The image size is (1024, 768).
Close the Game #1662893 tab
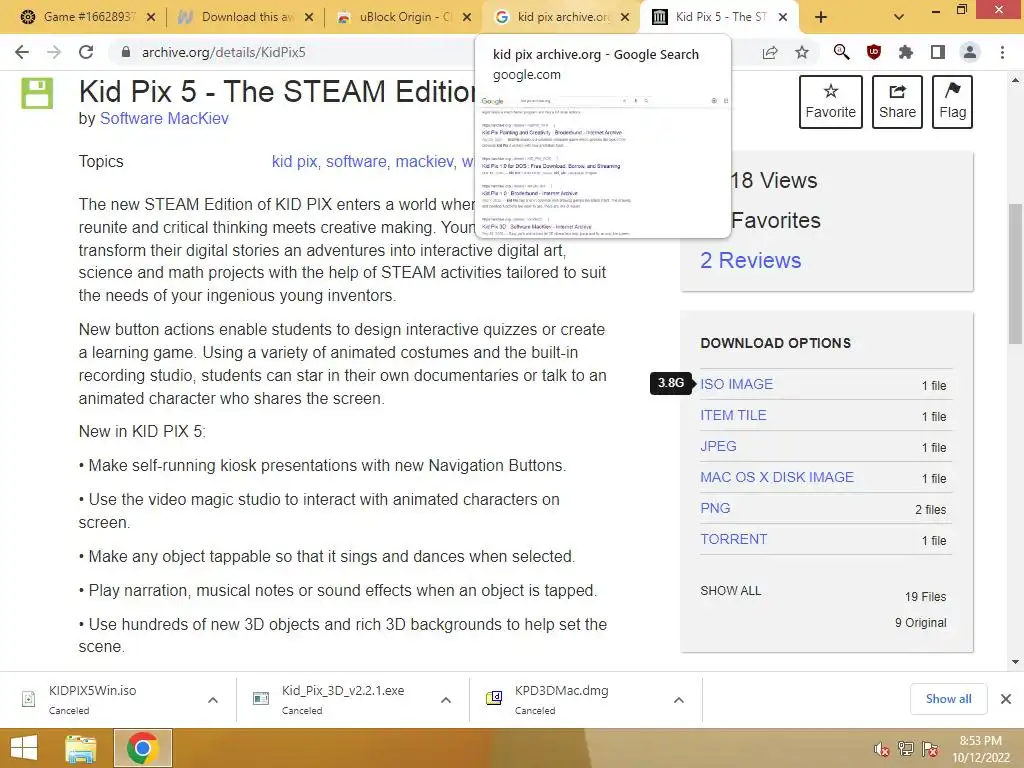[151, 17]
